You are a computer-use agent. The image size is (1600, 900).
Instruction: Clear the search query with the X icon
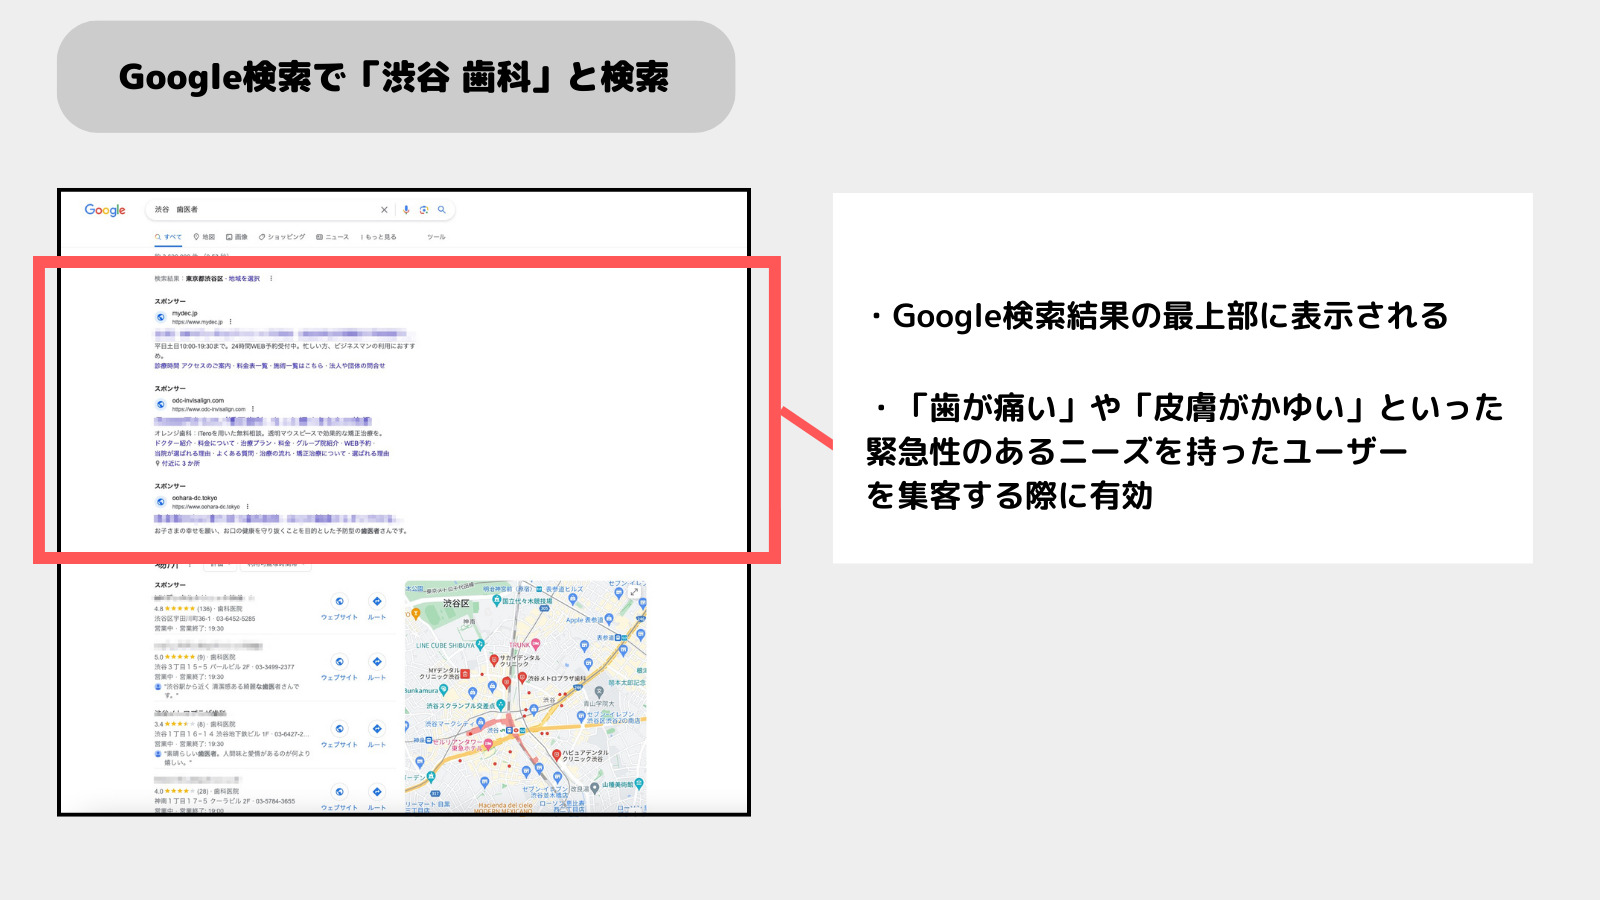(384, 210)
